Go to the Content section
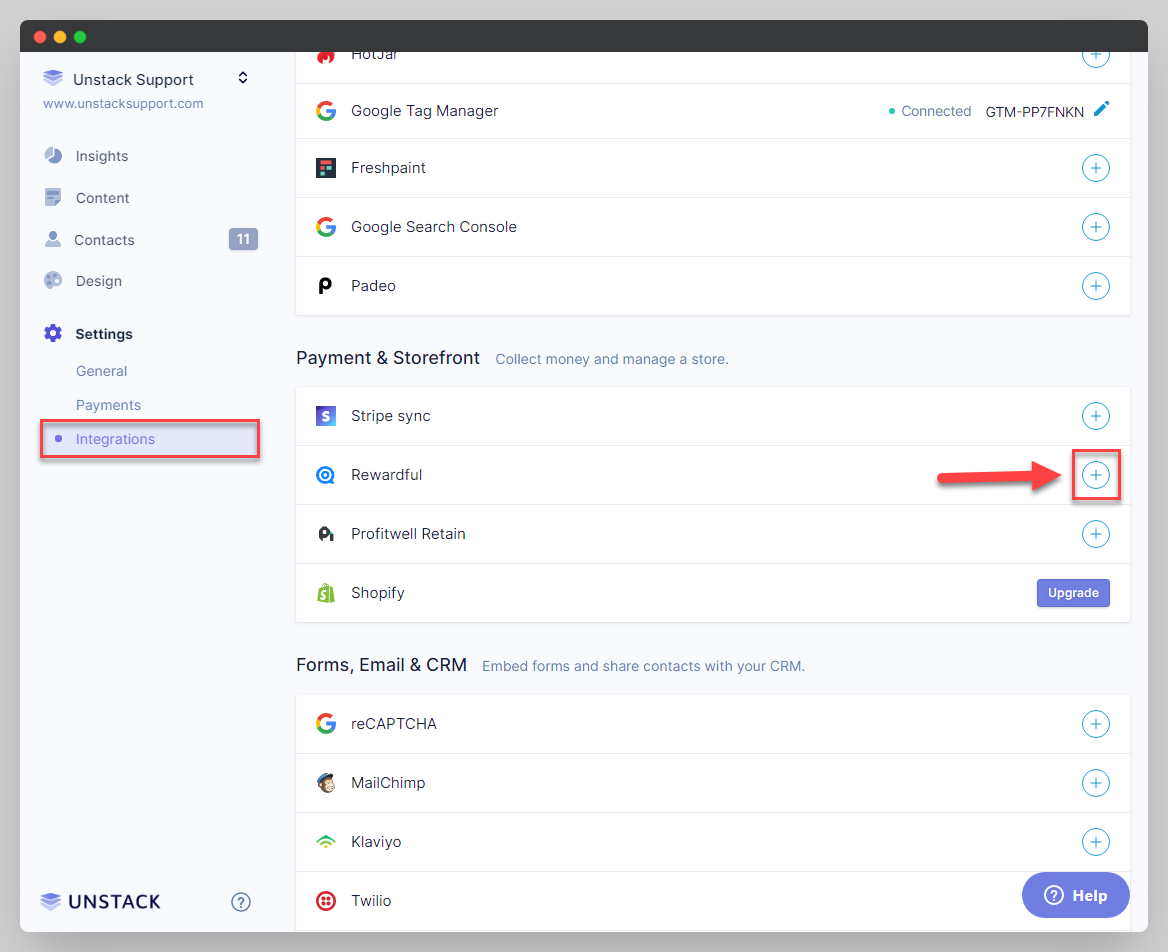This screenshot has width=1168, height=952. (102, 198)
